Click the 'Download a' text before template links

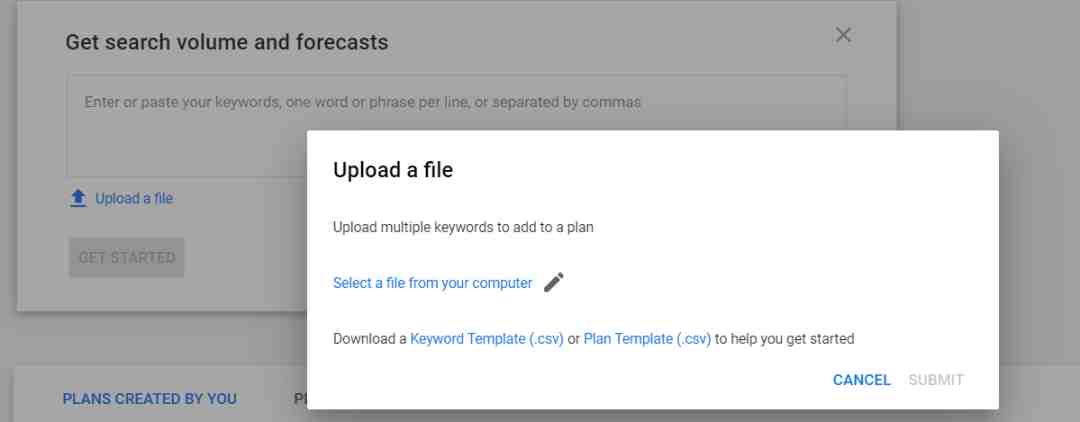coord(370,339)
